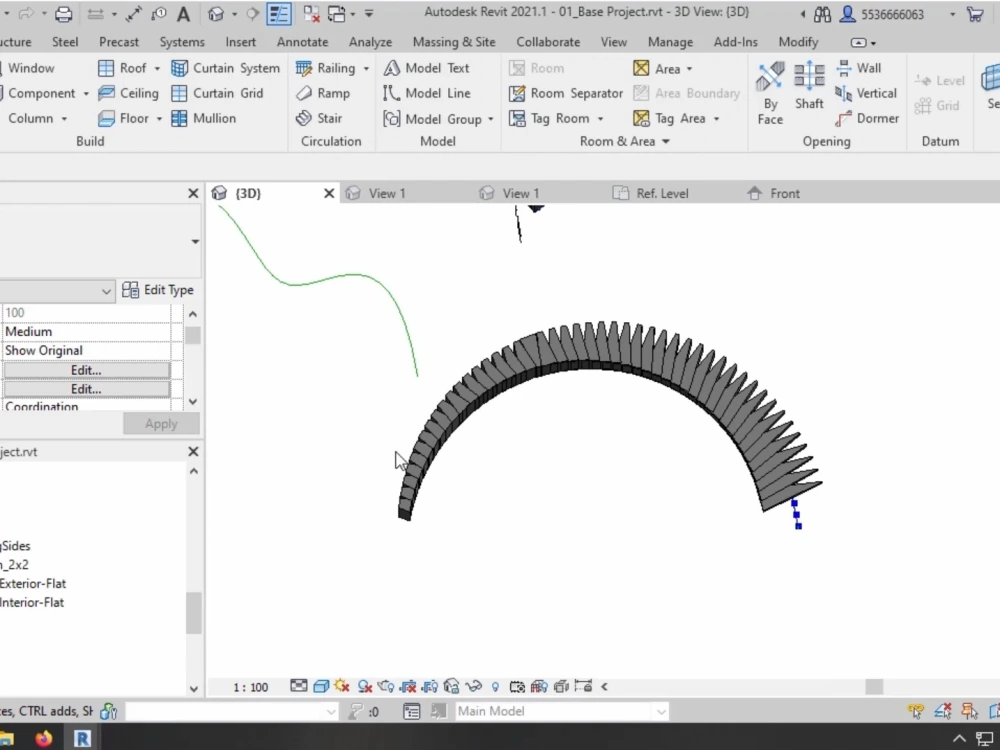Open the Floor dropdown arrow

159,119
